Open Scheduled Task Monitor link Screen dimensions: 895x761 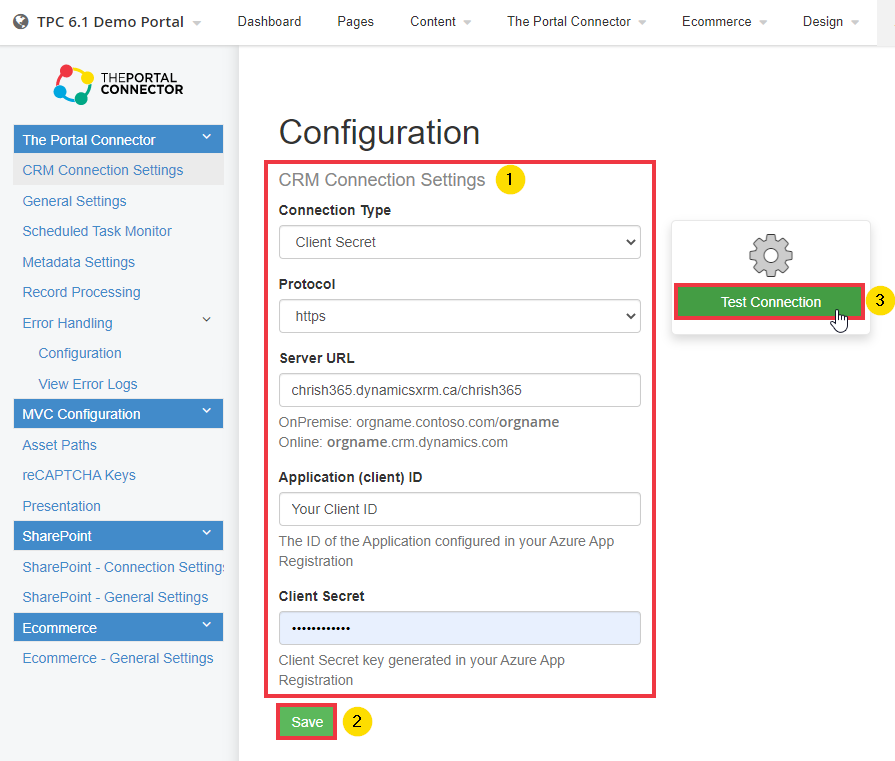click(97, 231)
